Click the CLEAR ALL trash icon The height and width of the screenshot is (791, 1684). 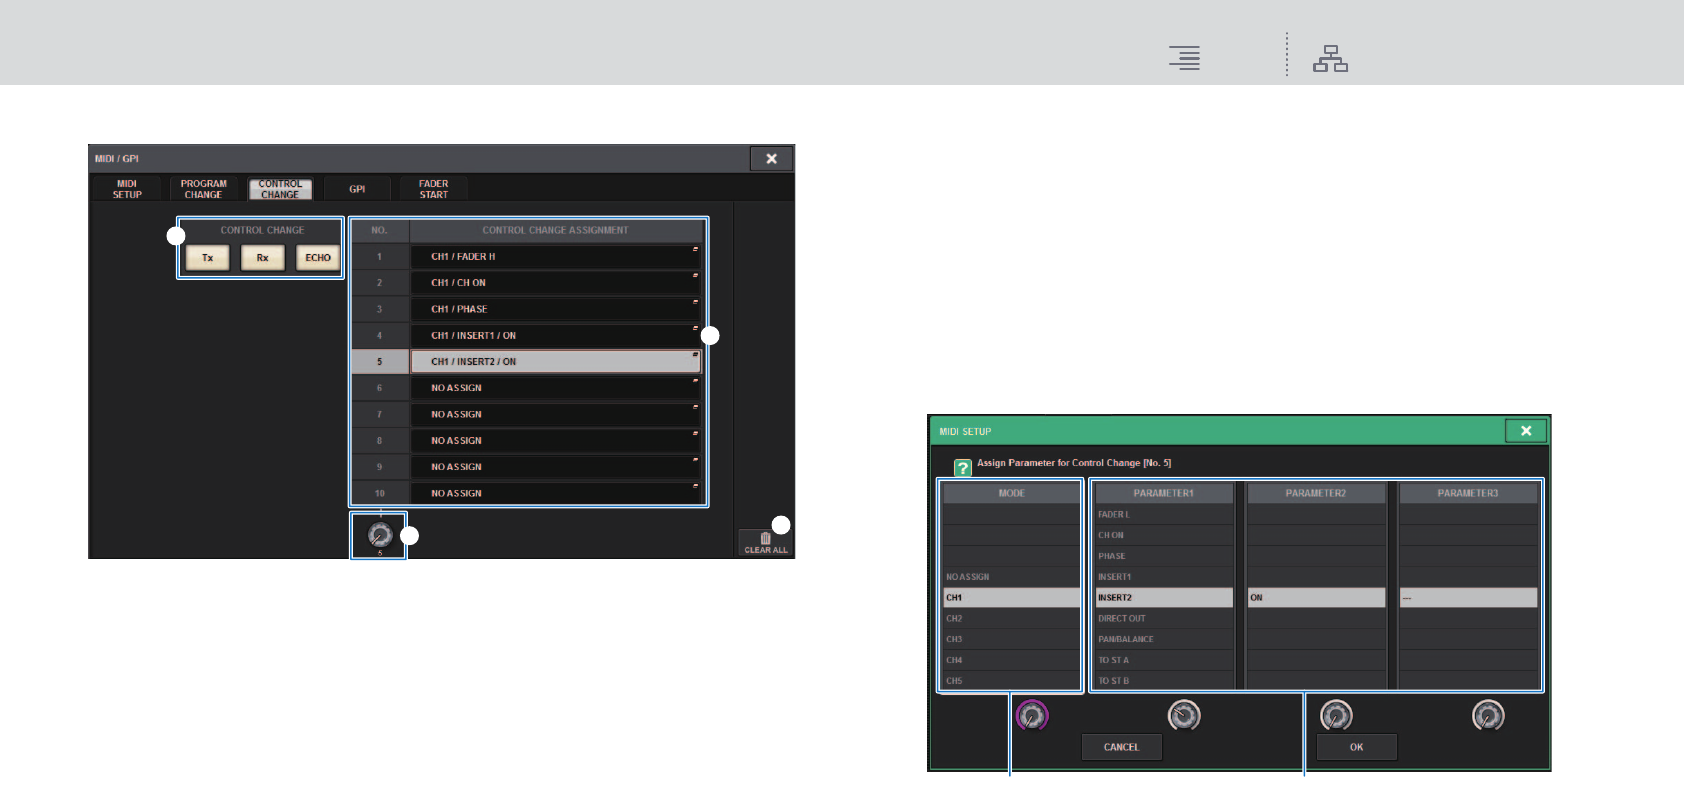point(766,542)
